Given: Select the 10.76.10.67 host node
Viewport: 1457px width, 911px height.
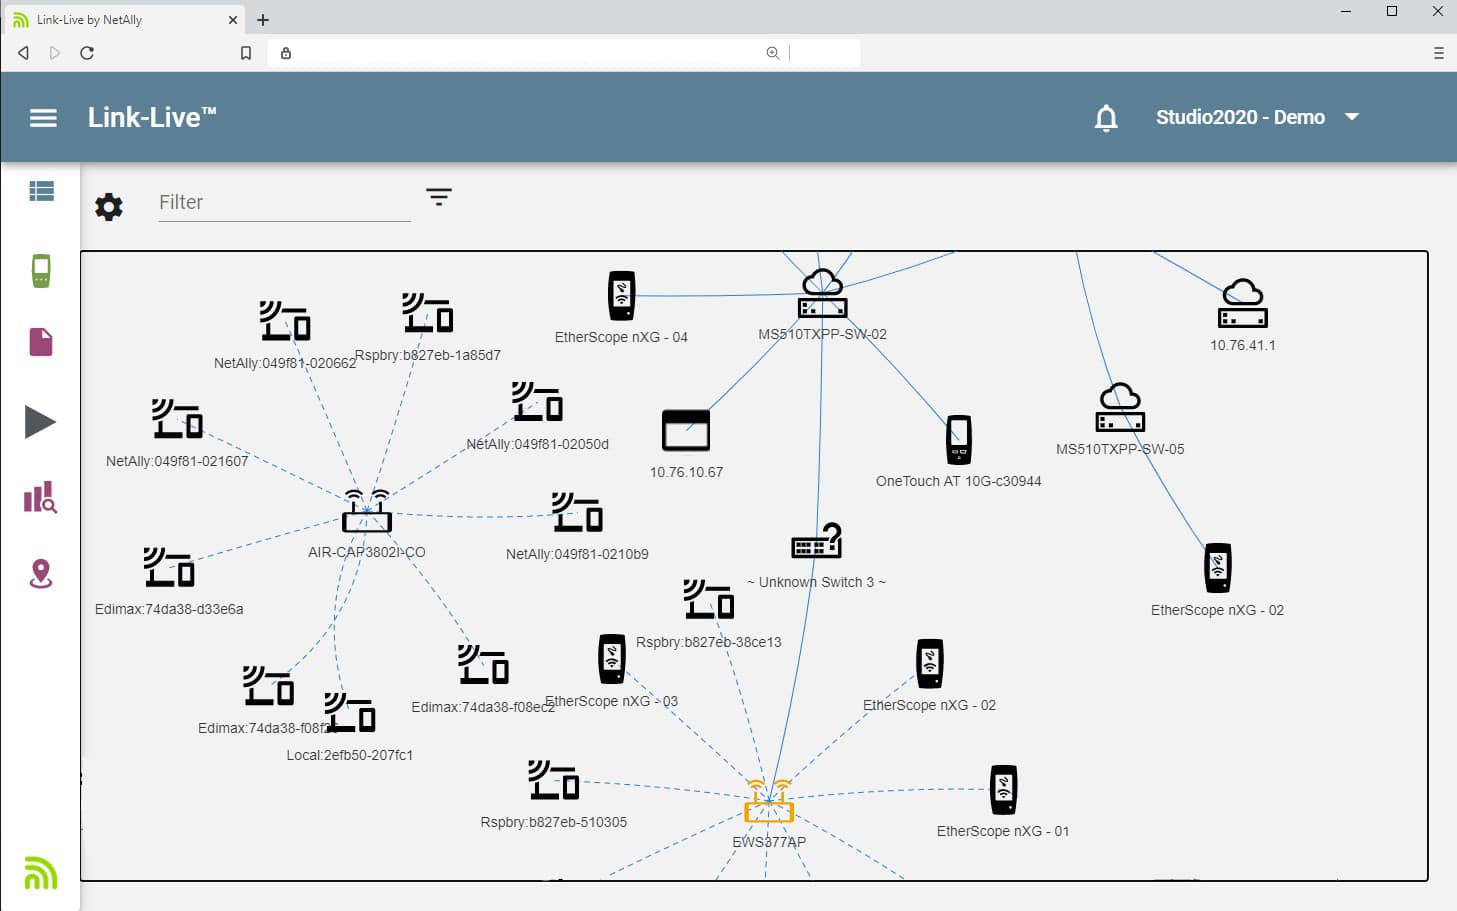Looking at the screenshot, I should (686, 431).
